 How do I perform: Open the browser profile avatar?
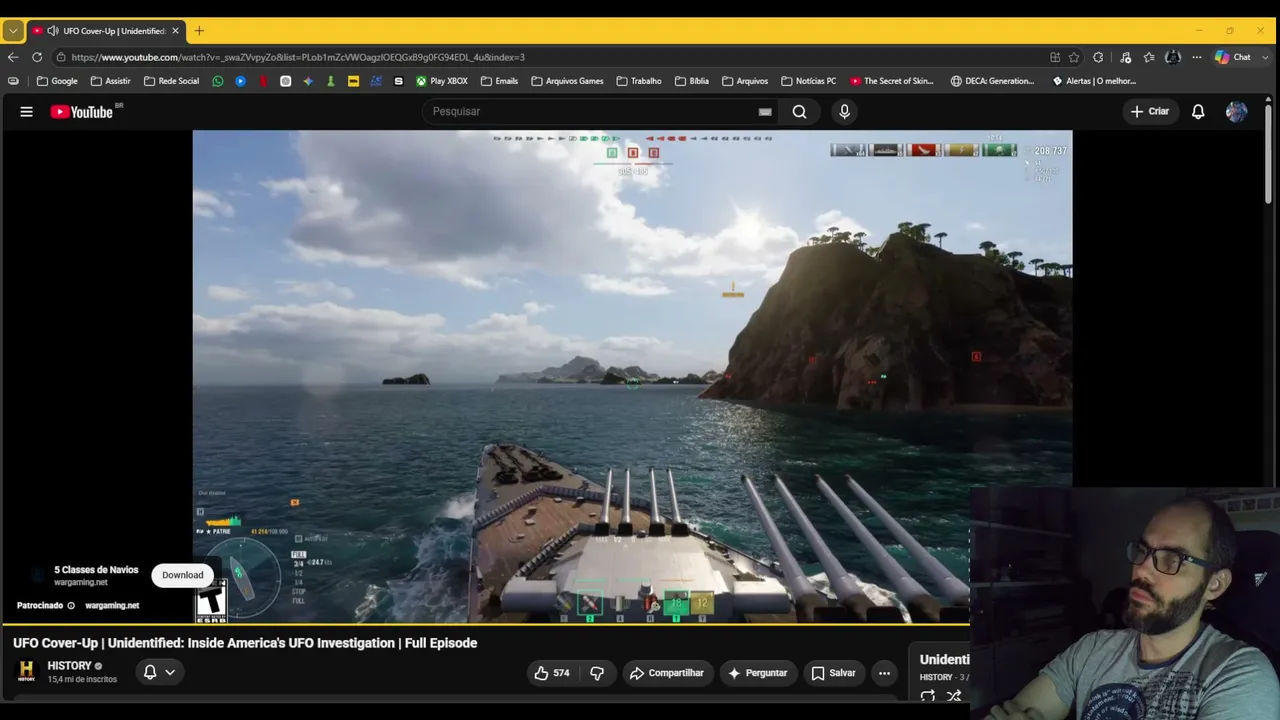(1173, 57)
